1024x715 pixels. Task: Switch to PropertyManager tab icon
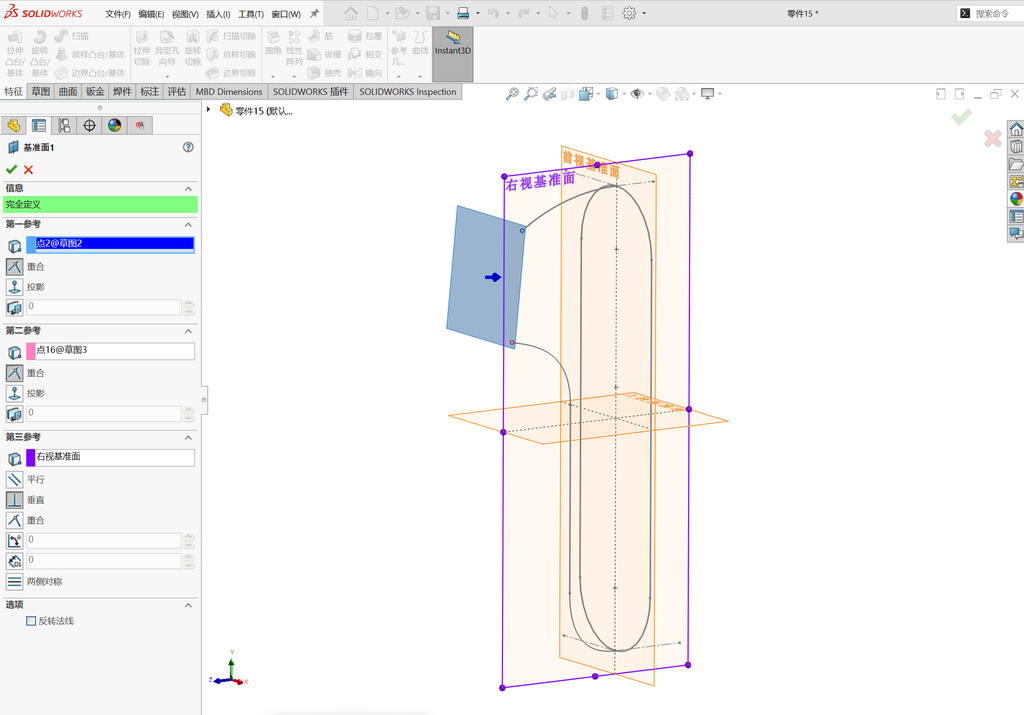(39, 125)
